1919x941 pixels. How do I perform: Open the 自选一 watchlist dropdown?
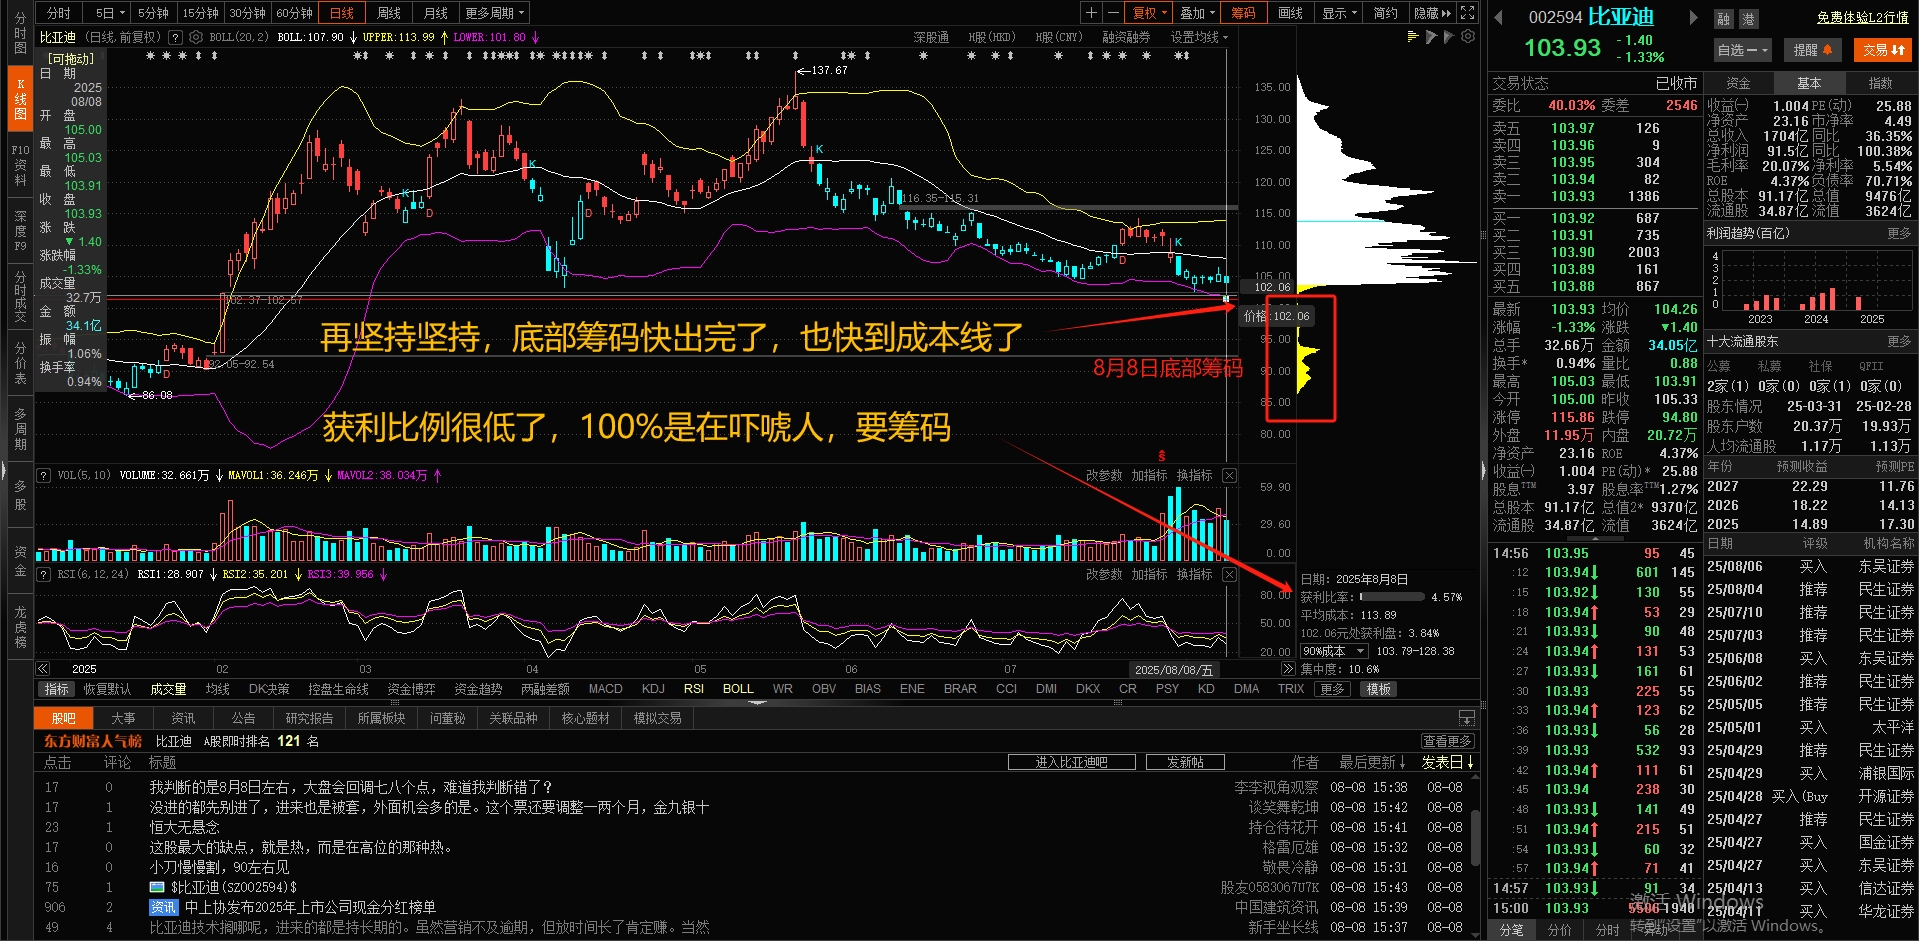coord(1743,49)
